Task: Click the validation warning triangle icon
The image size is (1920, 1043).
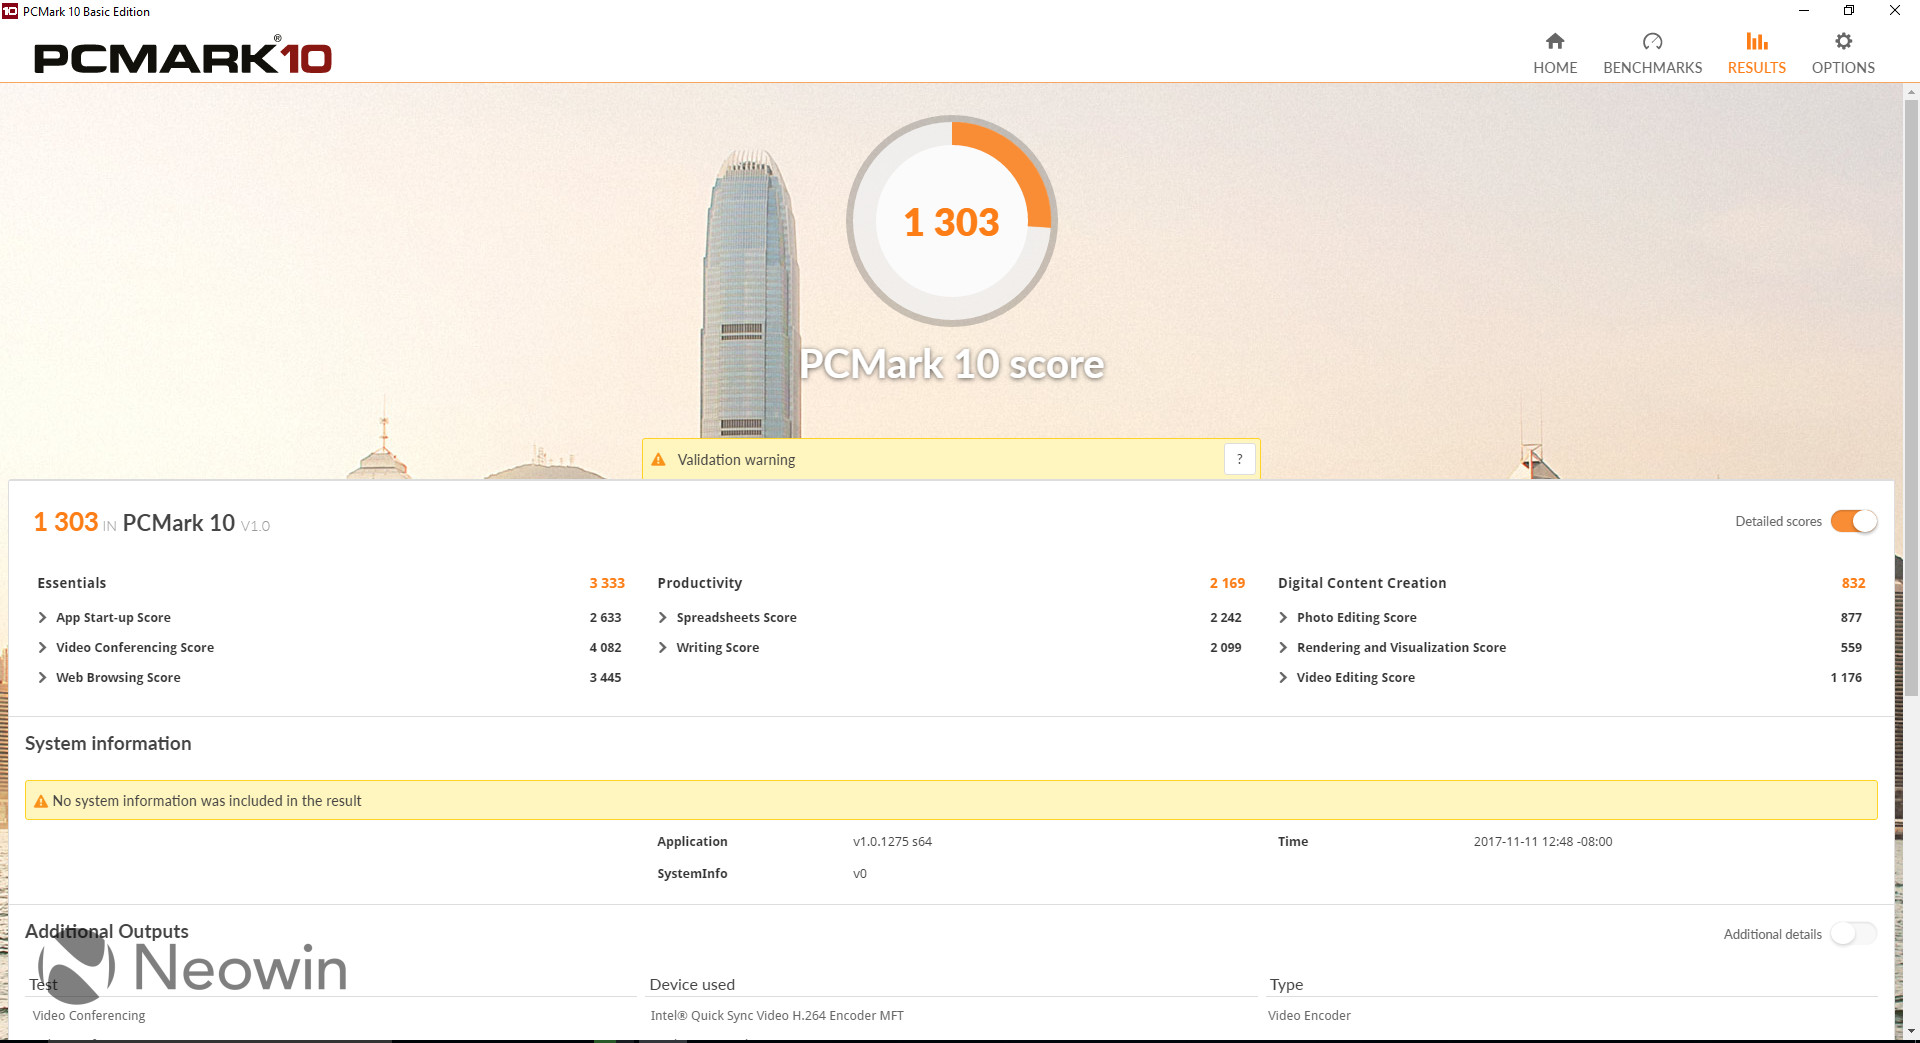Action: tap(658, 460)
